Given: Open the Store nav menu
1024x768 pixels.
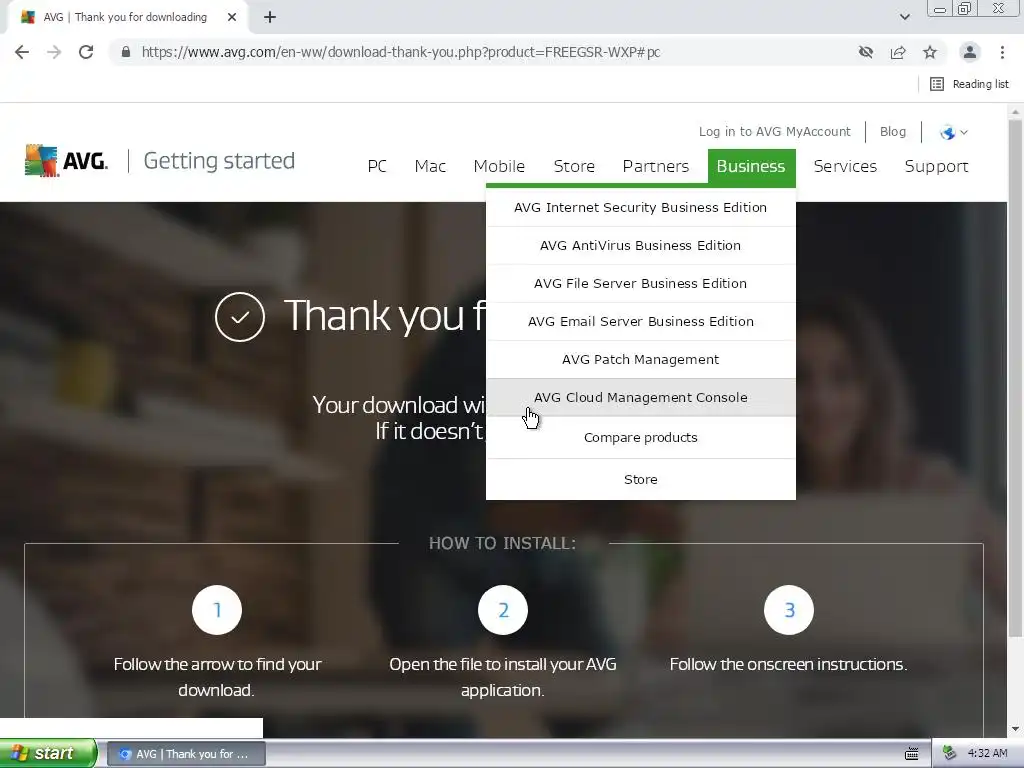Looking at the screenshot, I should (574, 167).
